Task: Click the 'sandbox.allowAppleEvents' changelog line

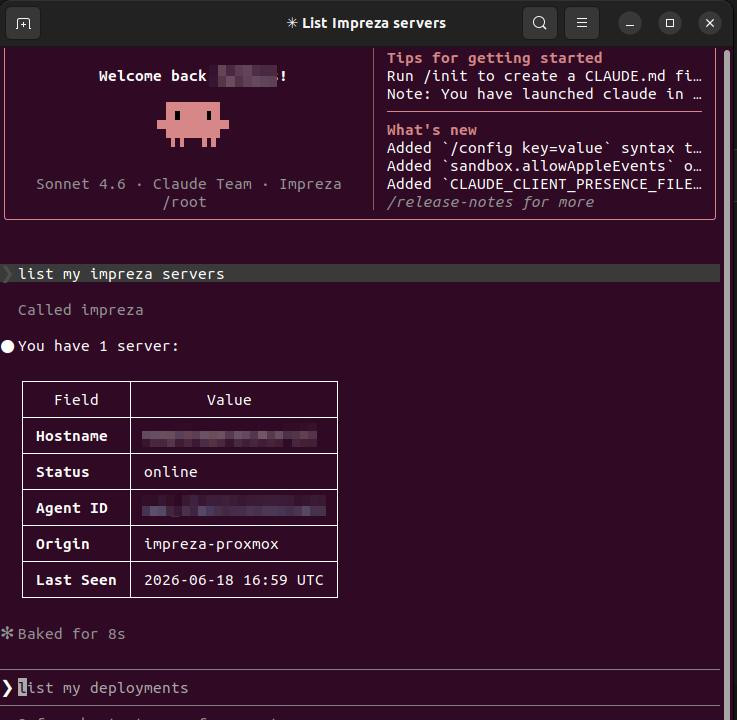Action: coord(544,166)
